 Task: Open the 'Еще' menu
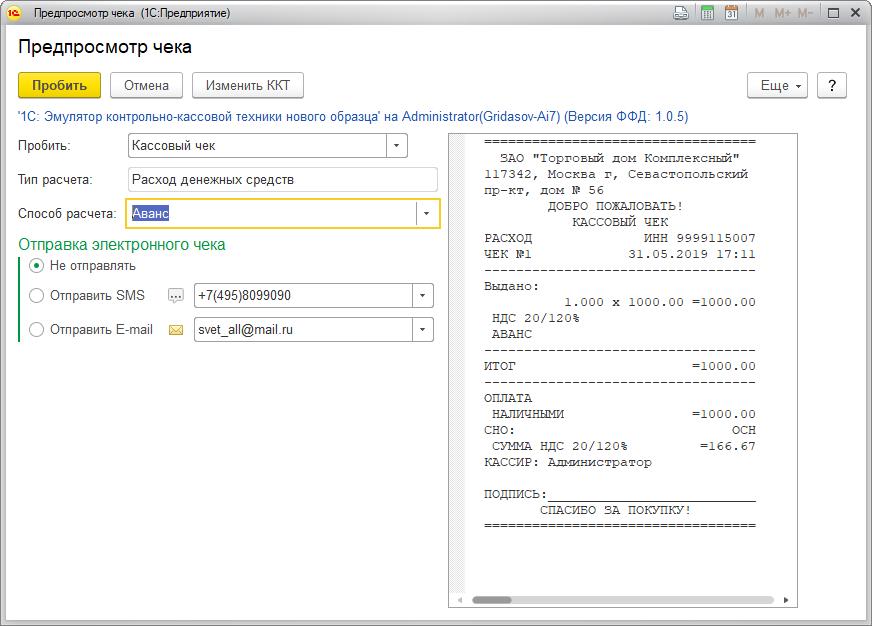(x=777, y=86)
